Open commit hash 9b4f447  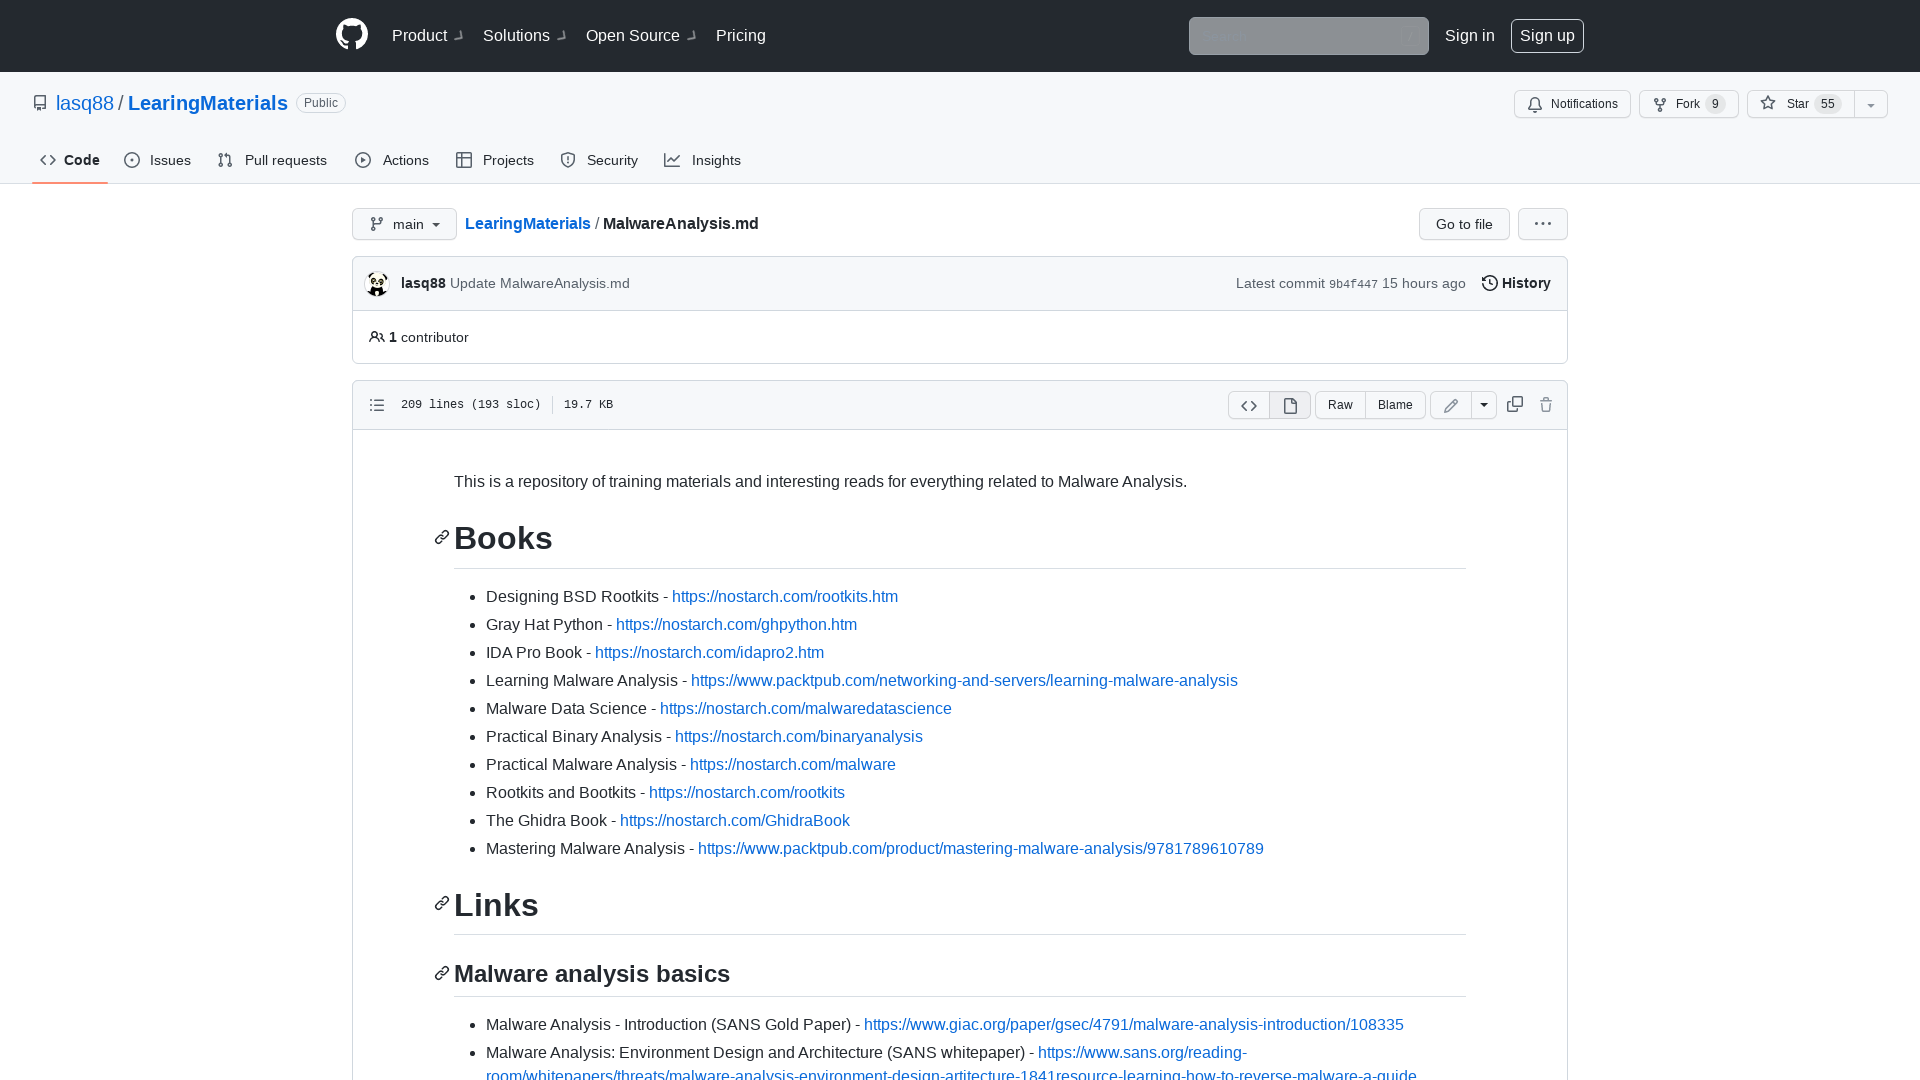tap(1353, 284)
